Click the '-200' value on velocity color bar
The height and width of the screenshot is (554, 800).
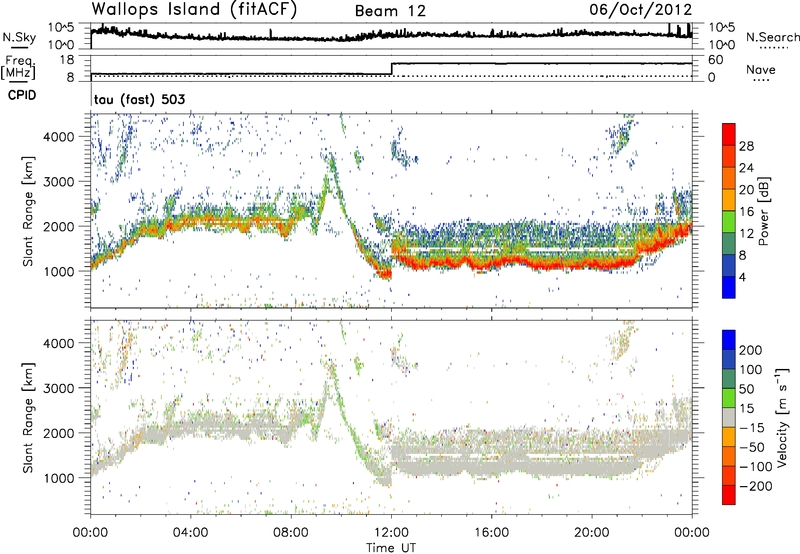point(755,486)
